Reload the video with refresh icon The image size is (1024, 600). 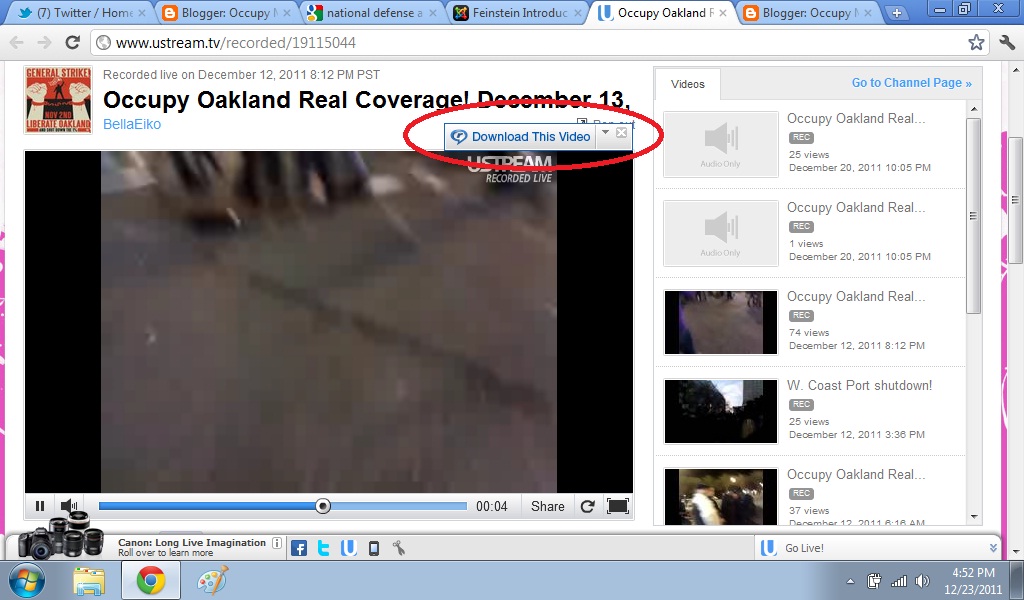(587, 506)
